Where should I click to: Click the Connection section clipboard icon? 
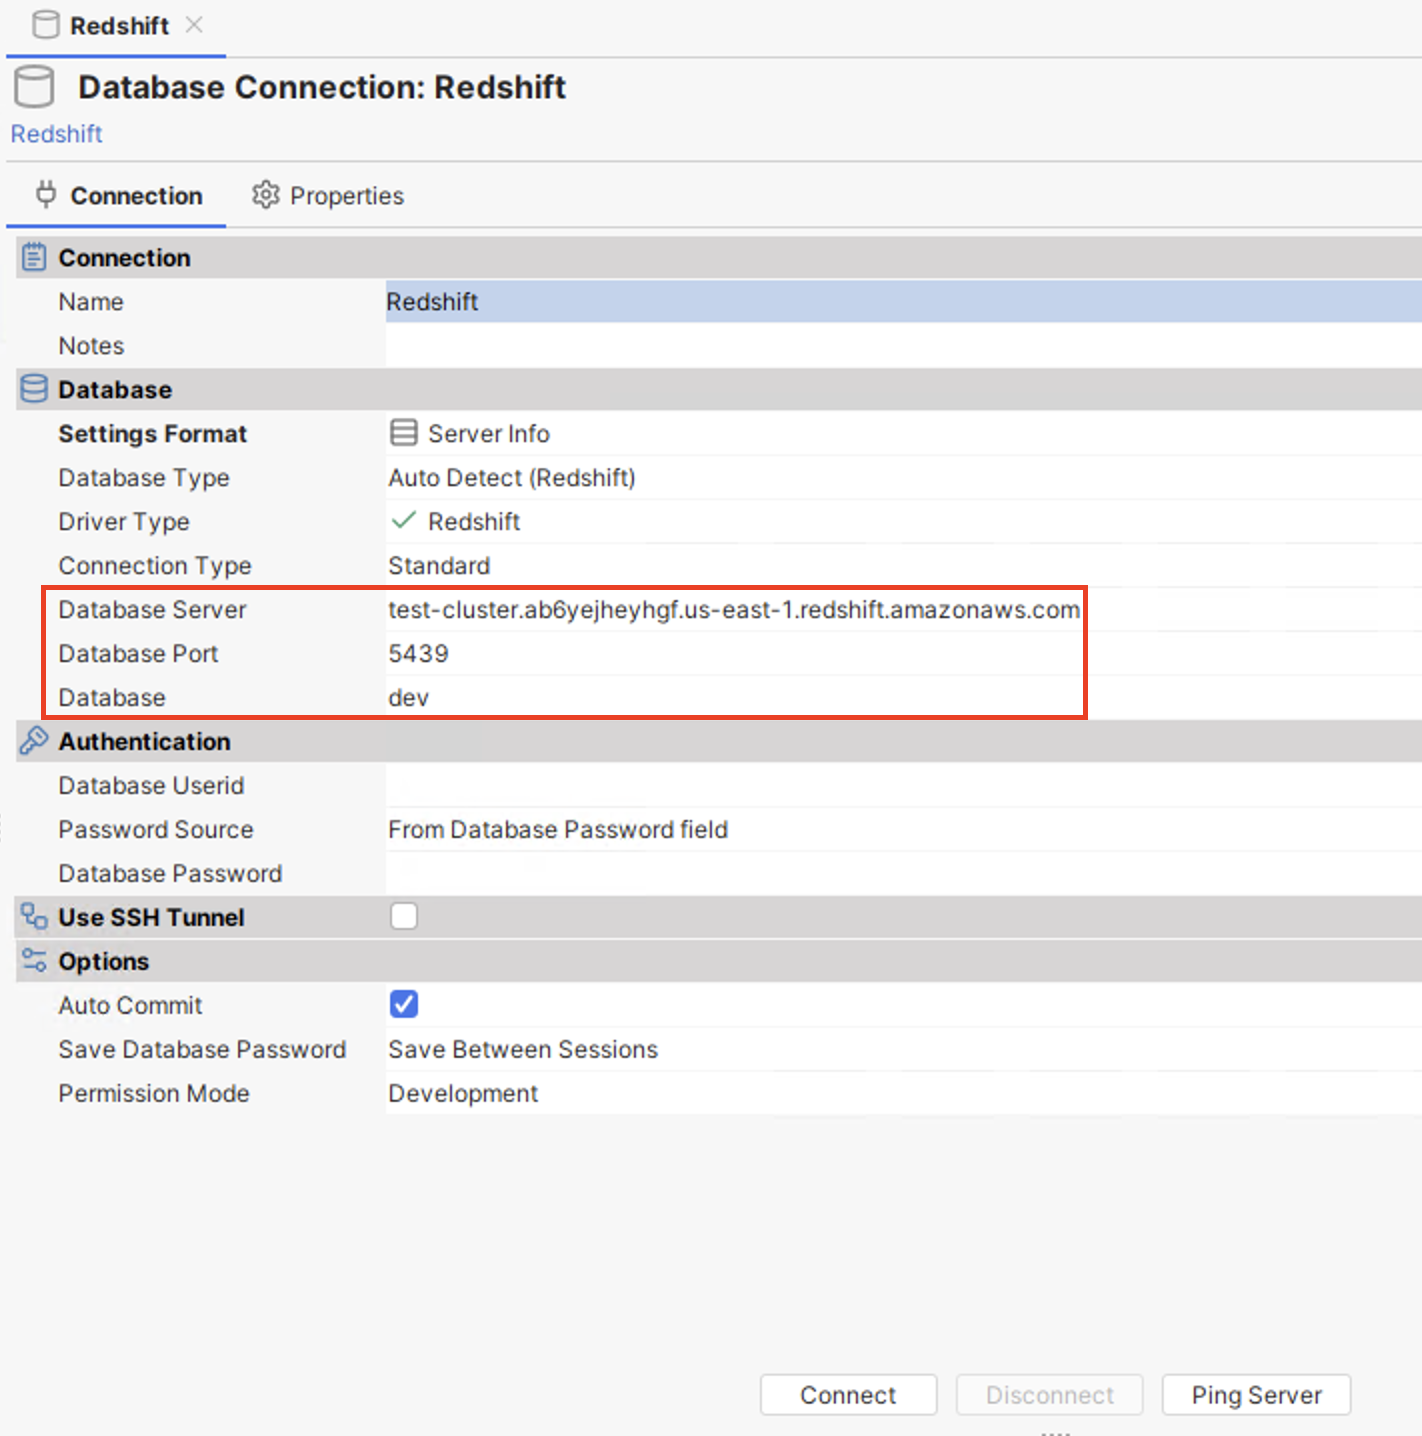coord(34,257)
